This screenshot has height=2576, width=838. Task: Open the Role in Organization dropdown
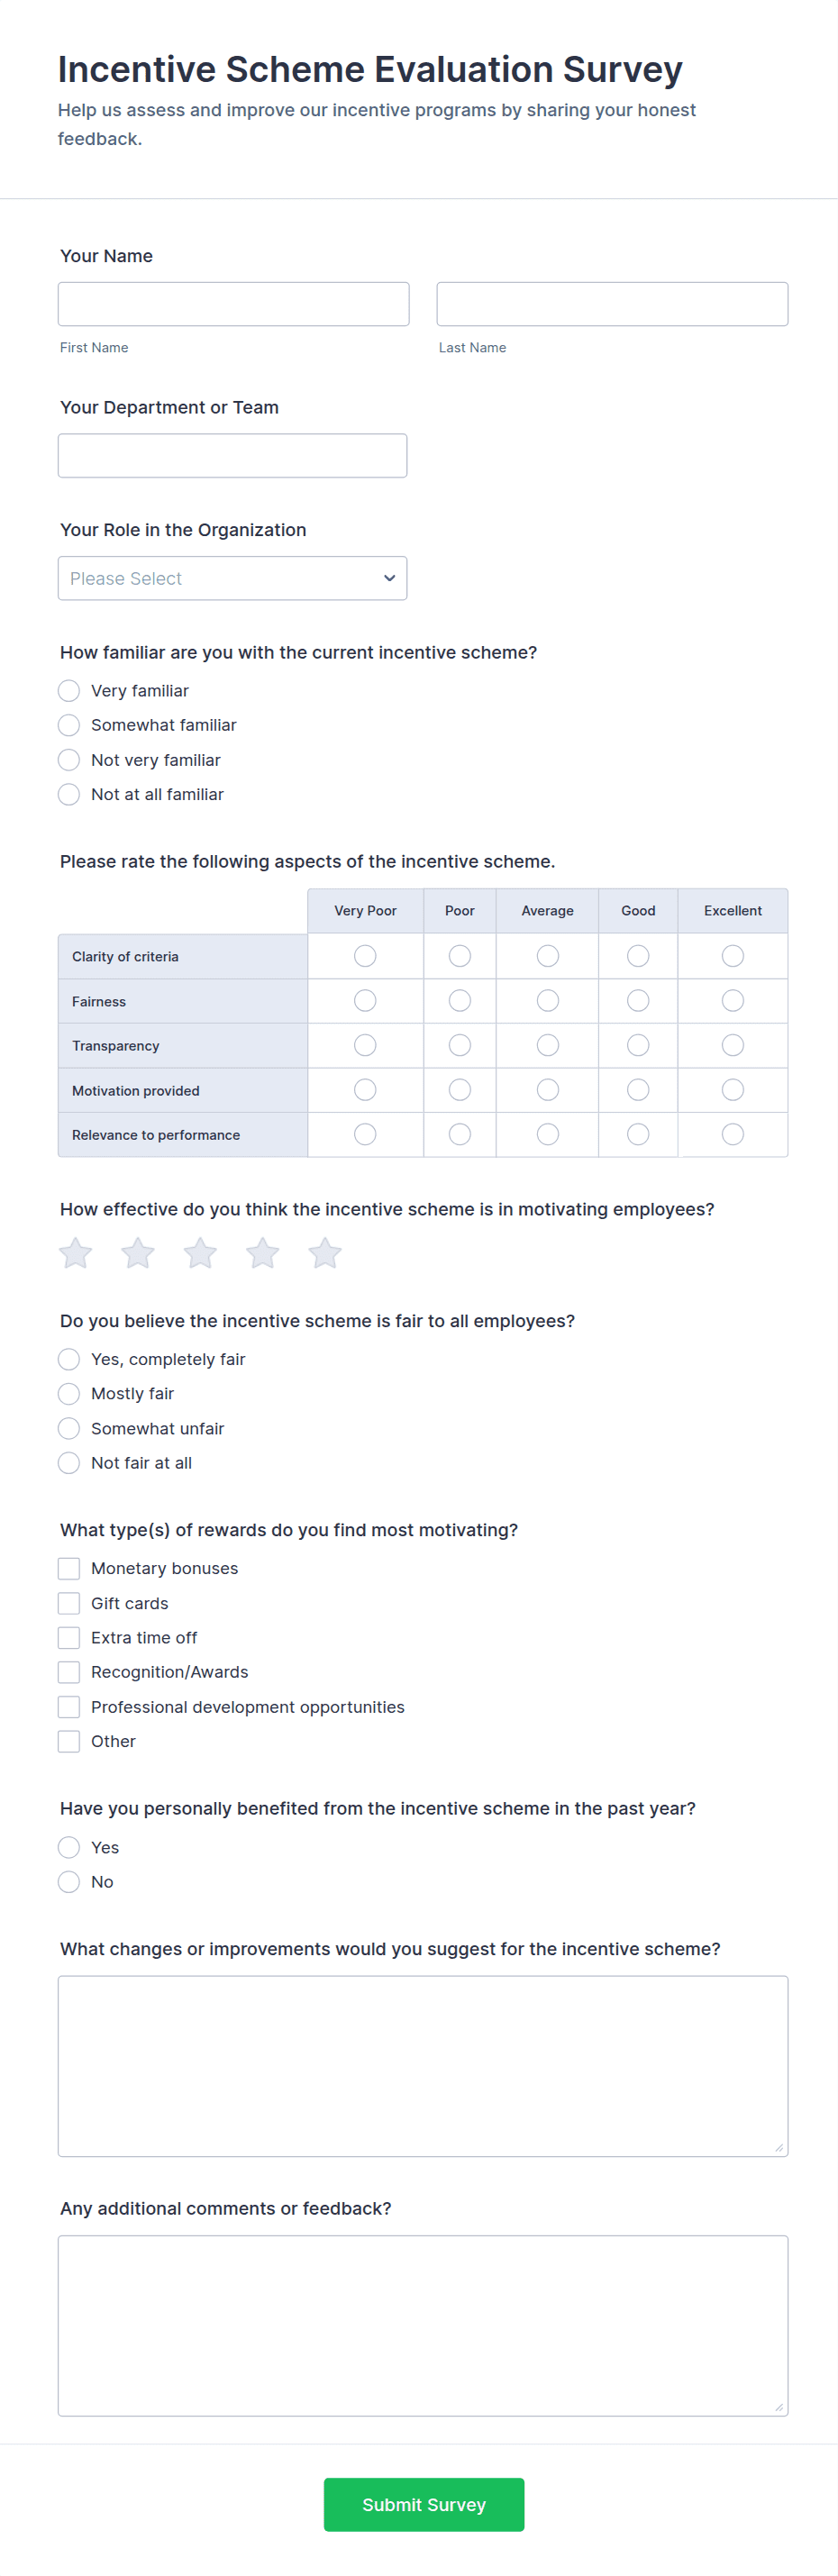click(232, 578)
